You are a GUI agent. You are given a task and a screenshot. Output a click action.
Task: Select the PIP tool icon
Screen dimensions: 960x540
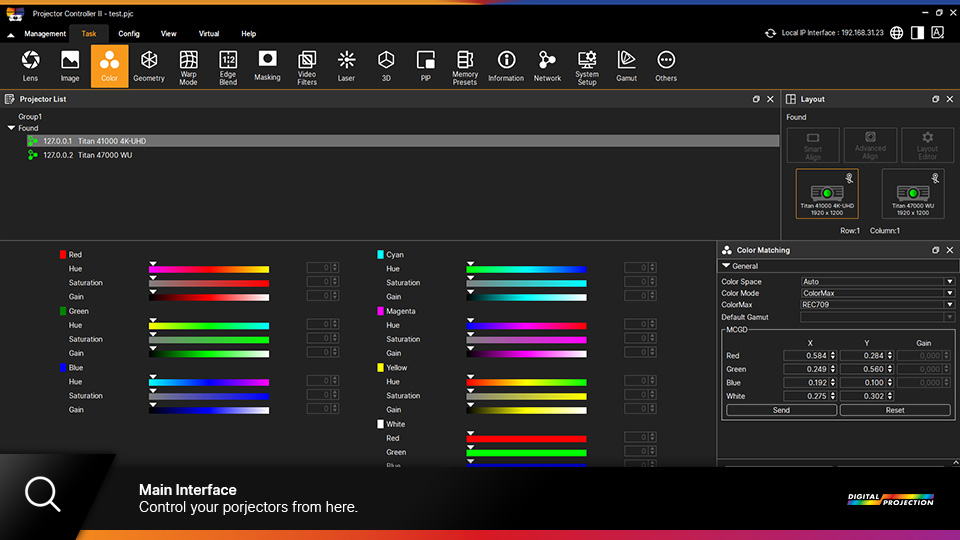click(x=425, y=66)
